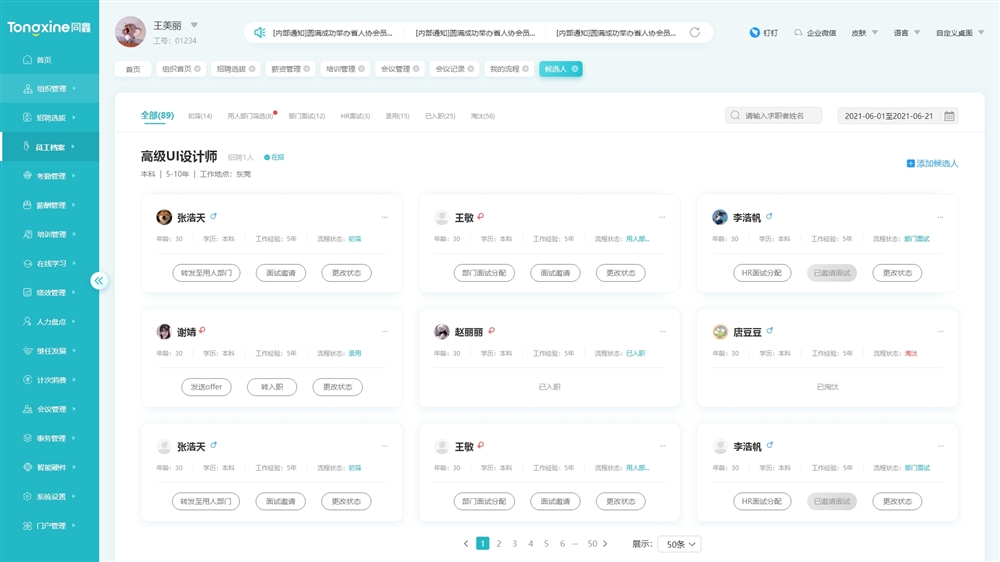Click the refresh icon in the notification bar
Image resolution: width=1000 pixels, height=562 pixels.
695,33
